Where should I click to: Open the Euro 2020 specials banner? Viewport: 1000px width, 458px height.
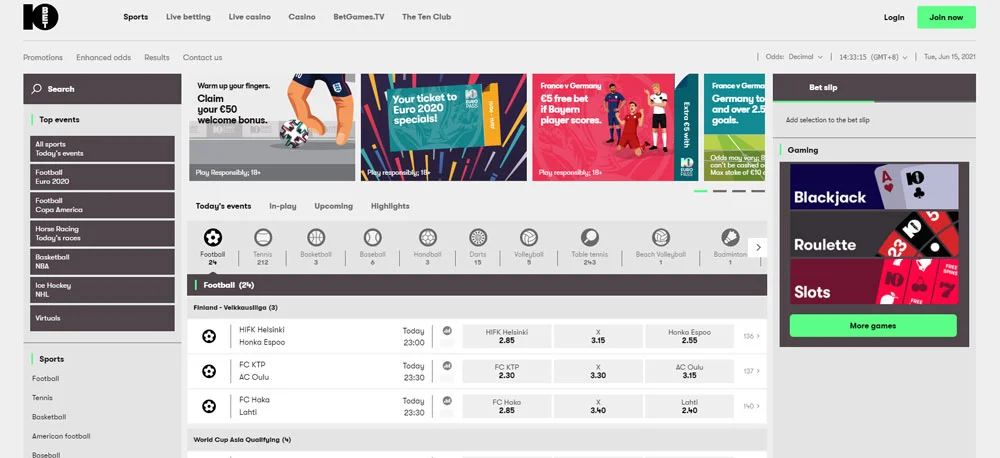(x=444, y=128)
